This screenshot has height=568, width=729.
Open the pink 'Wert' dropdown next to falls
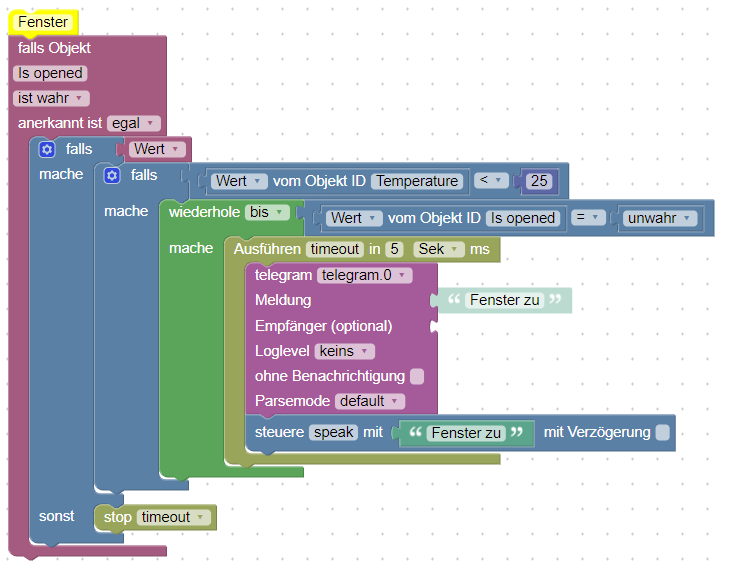pos(157,149)
